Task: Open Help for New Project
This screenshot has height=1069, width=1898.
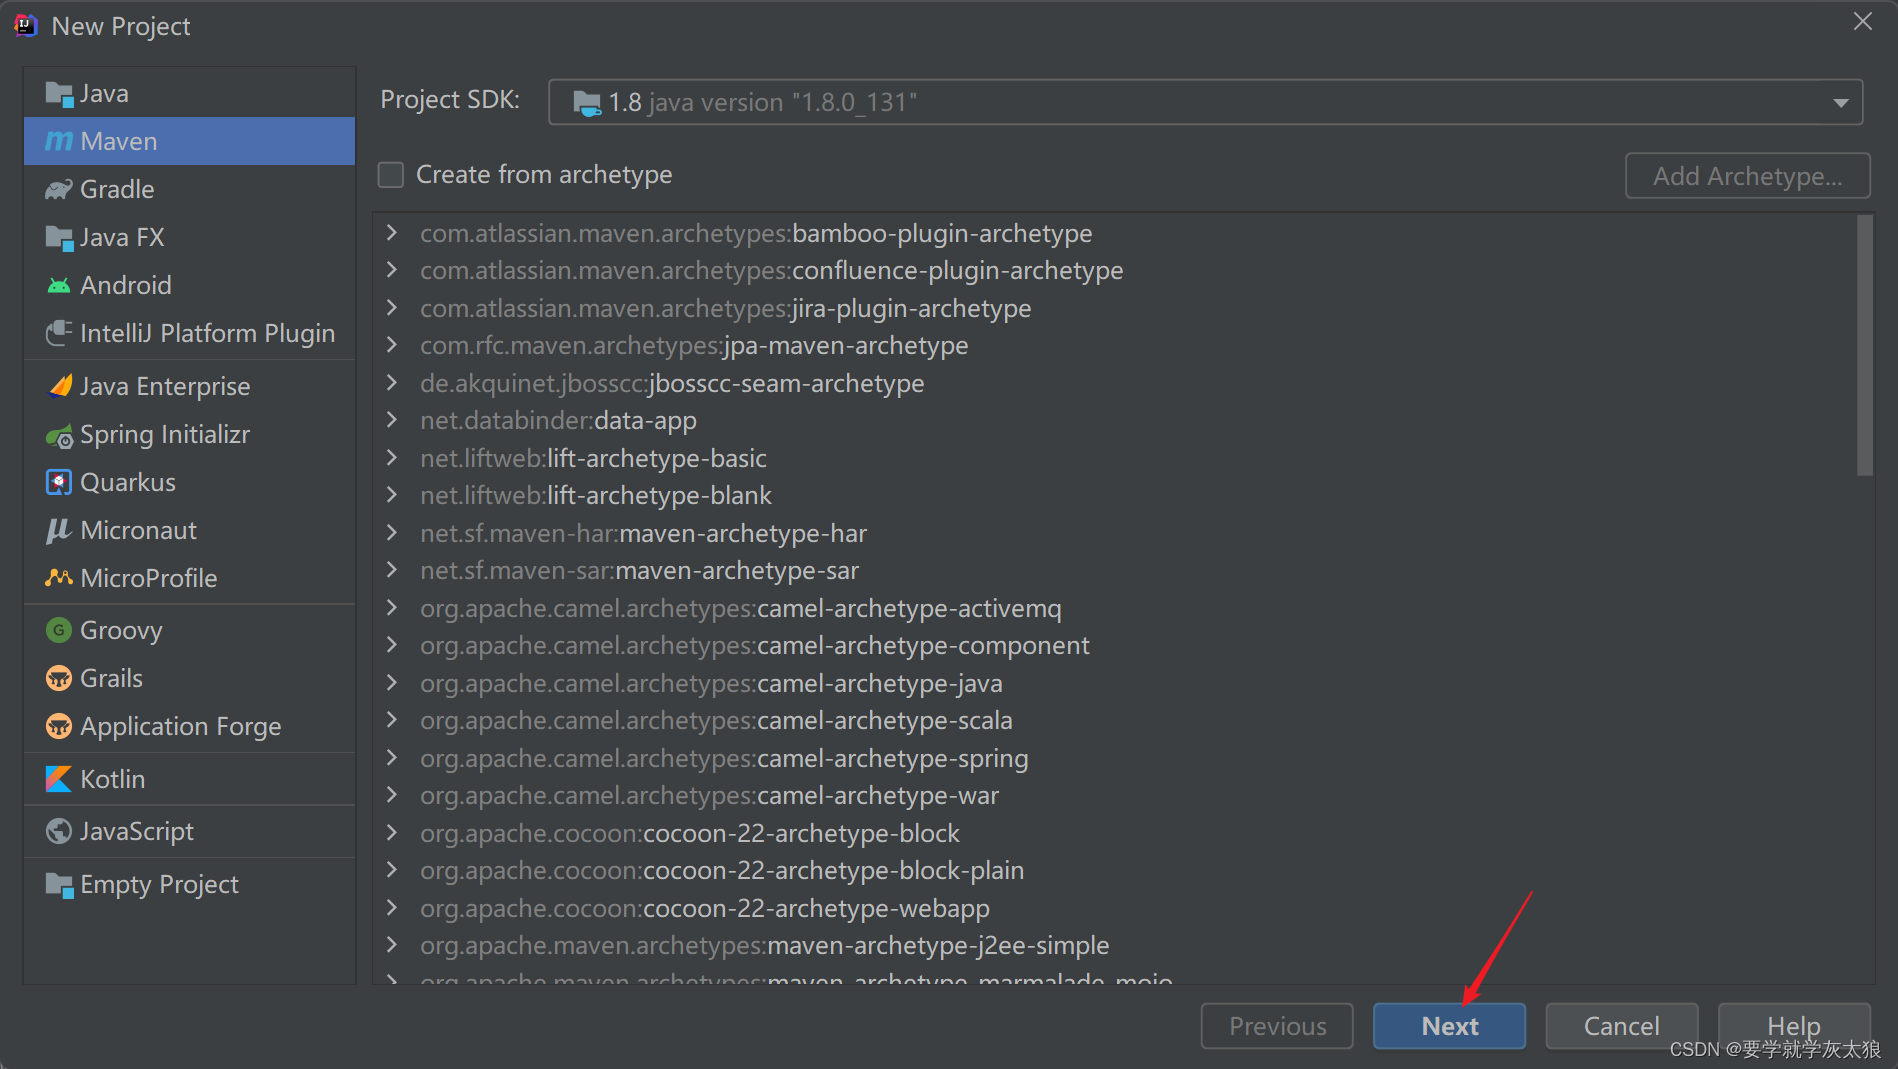Action: pyautogui.click(x=1794, y=1026)
